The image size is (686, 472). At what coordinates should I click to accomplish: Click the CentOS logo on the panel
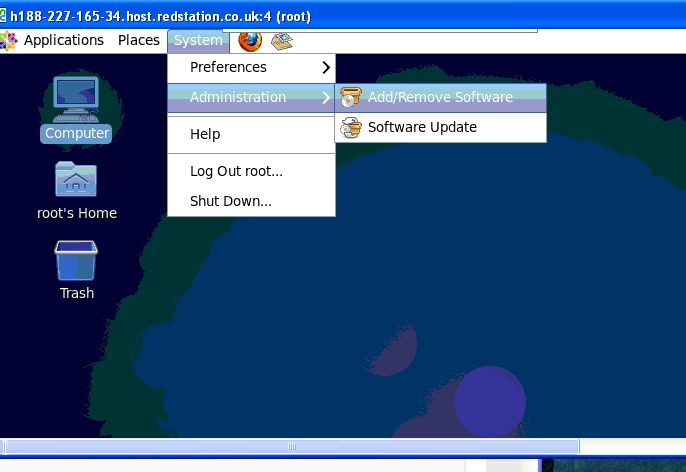click(x=9, y=41)
